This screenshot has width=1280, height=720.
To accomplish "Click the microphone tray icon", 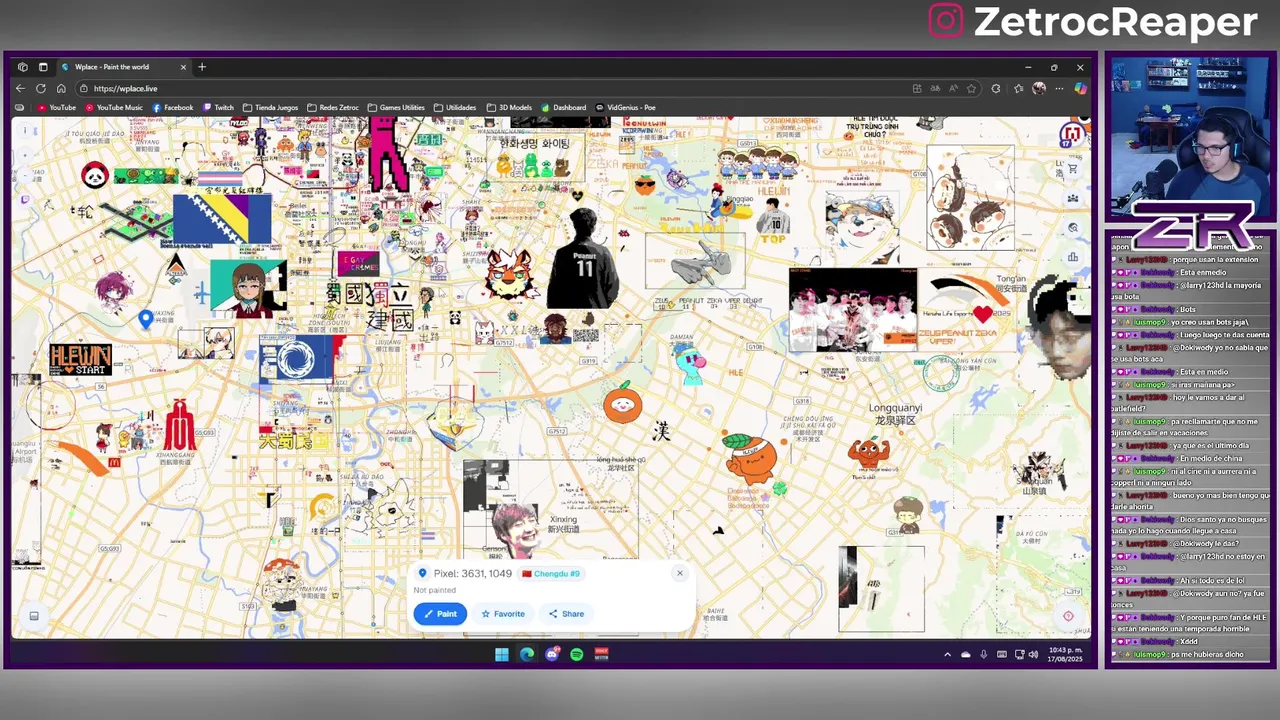I will click(983, 654).
